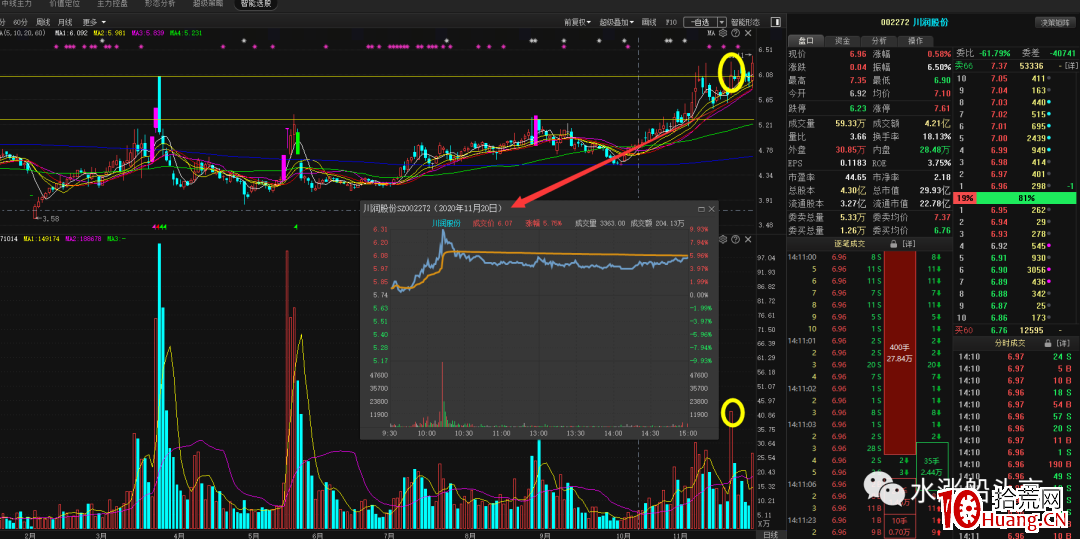Click sell level 5 price 7.00
Viewport: 1080px width, 539px height.
coord(999,138)
